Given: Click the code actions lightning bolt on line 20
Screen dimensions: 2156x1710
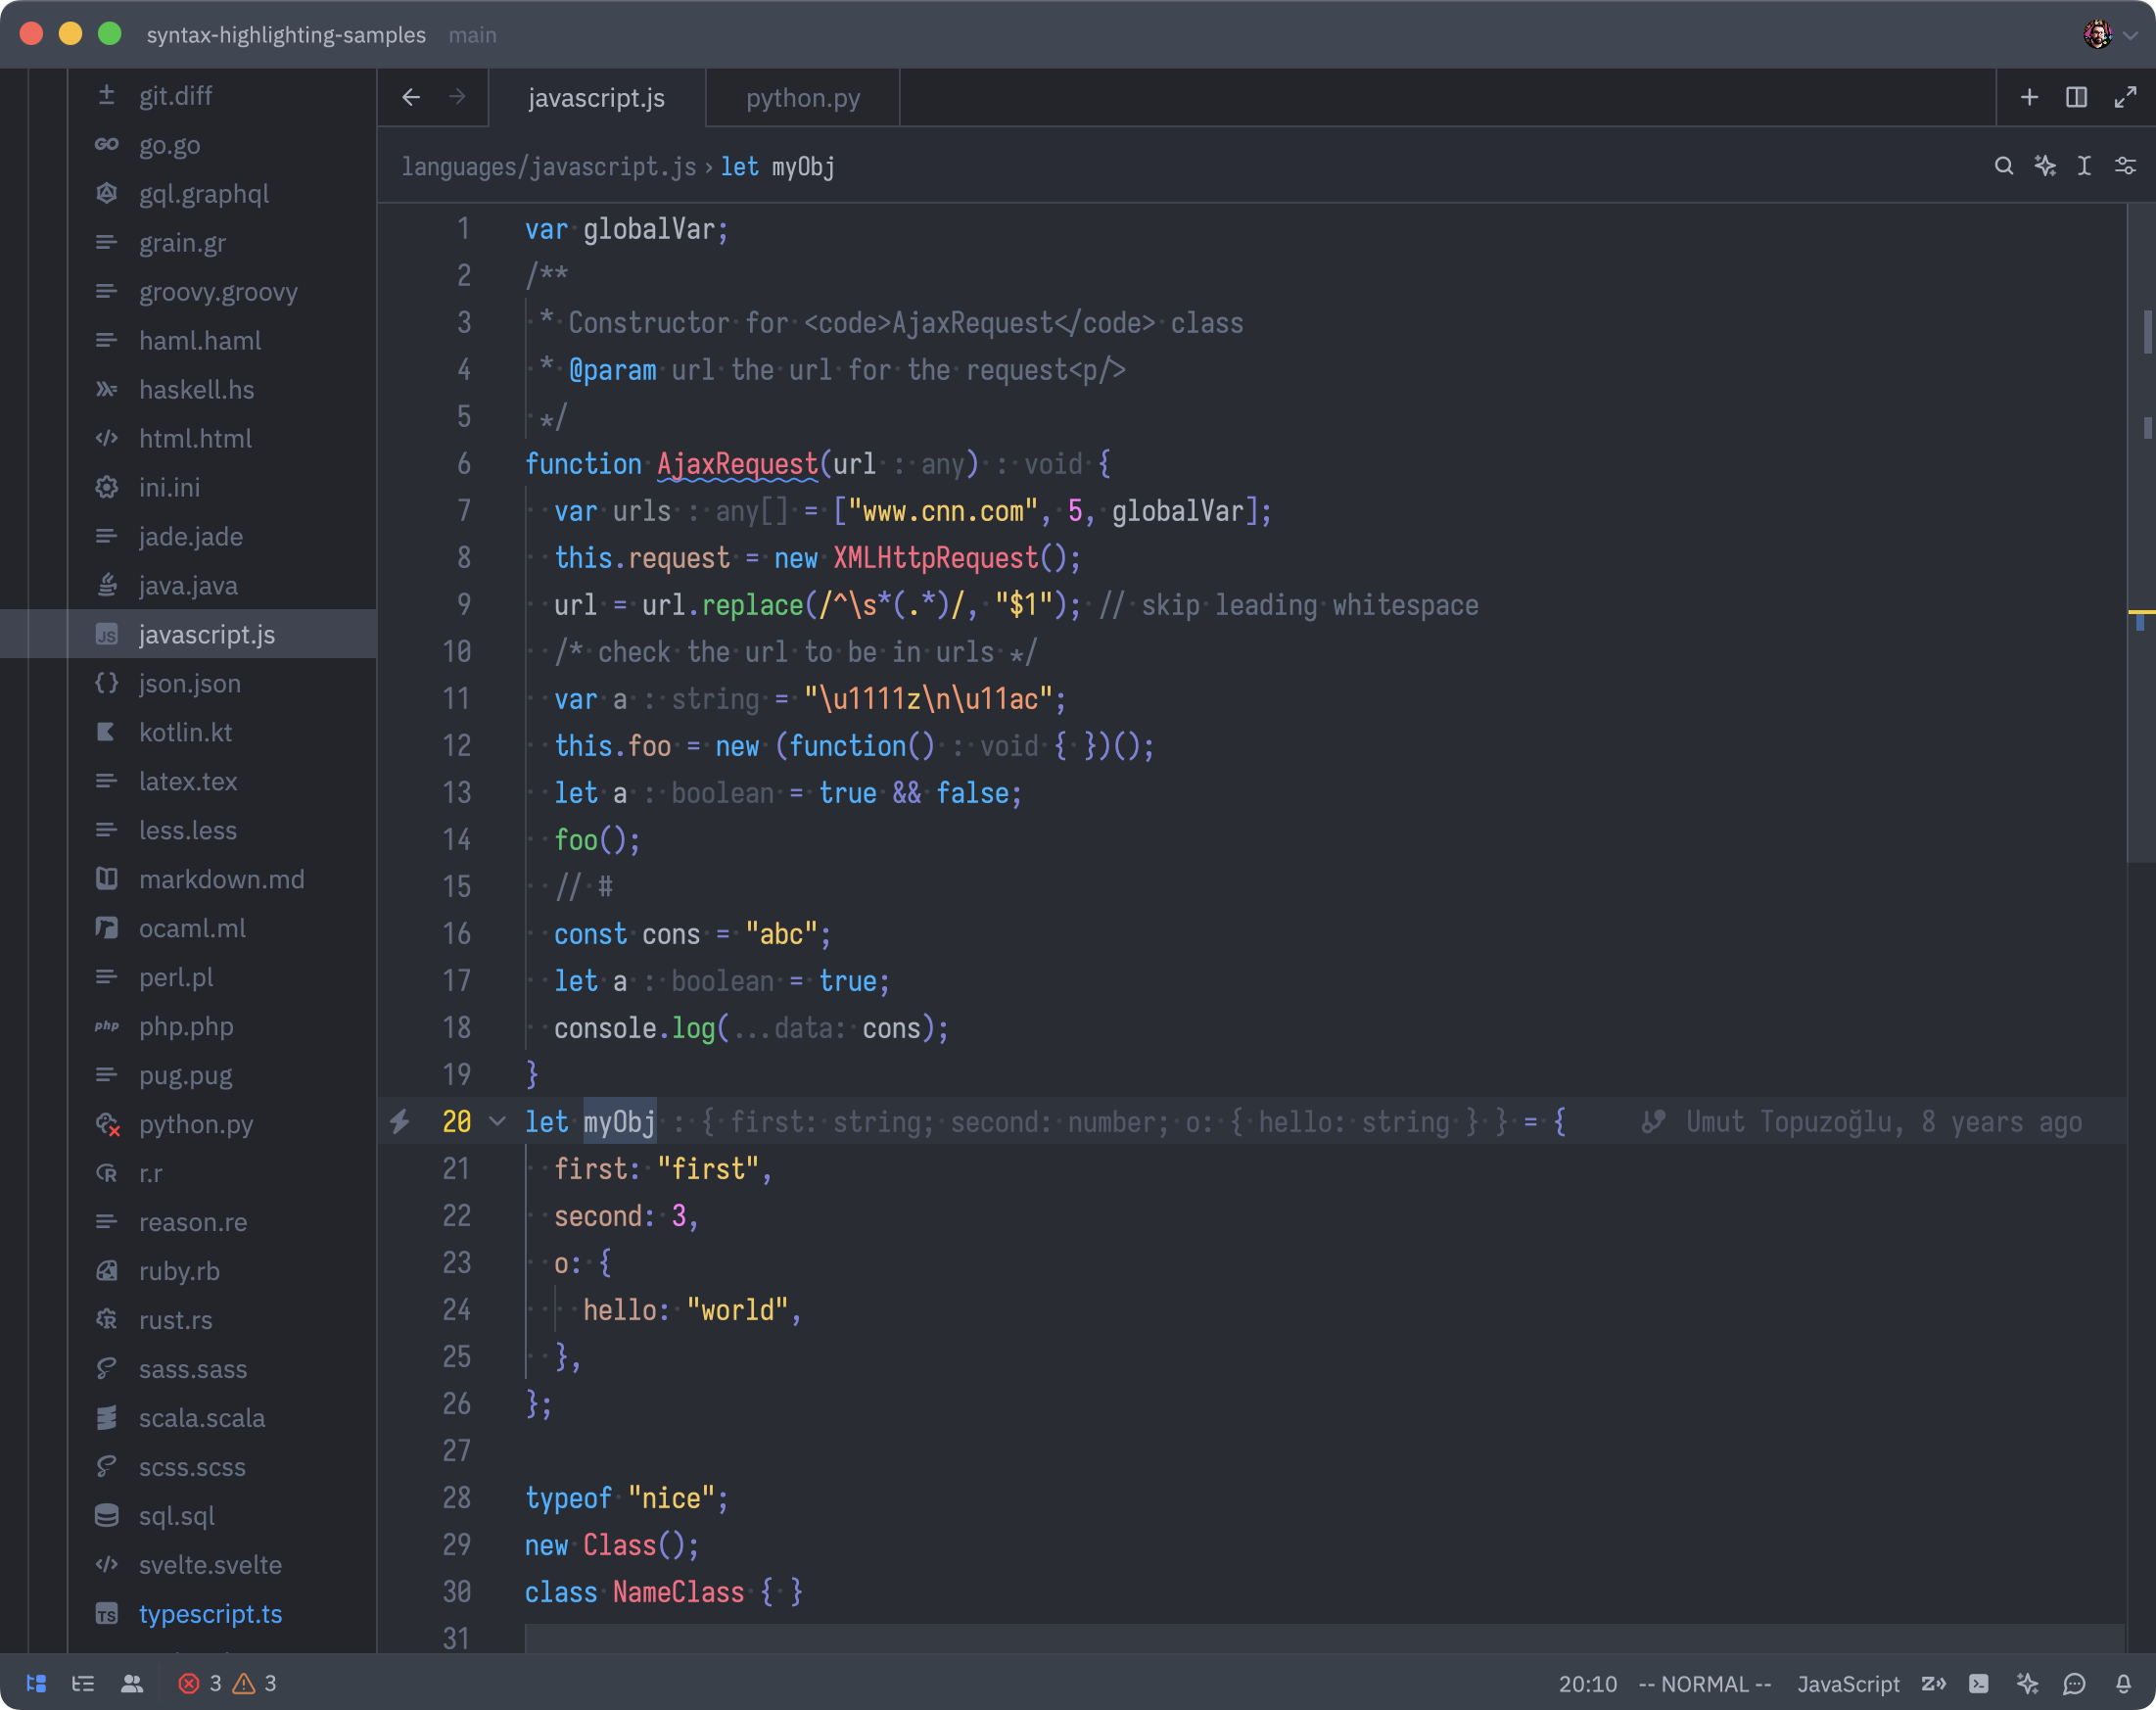Looking at the screenshot, I should point(400,1122).
